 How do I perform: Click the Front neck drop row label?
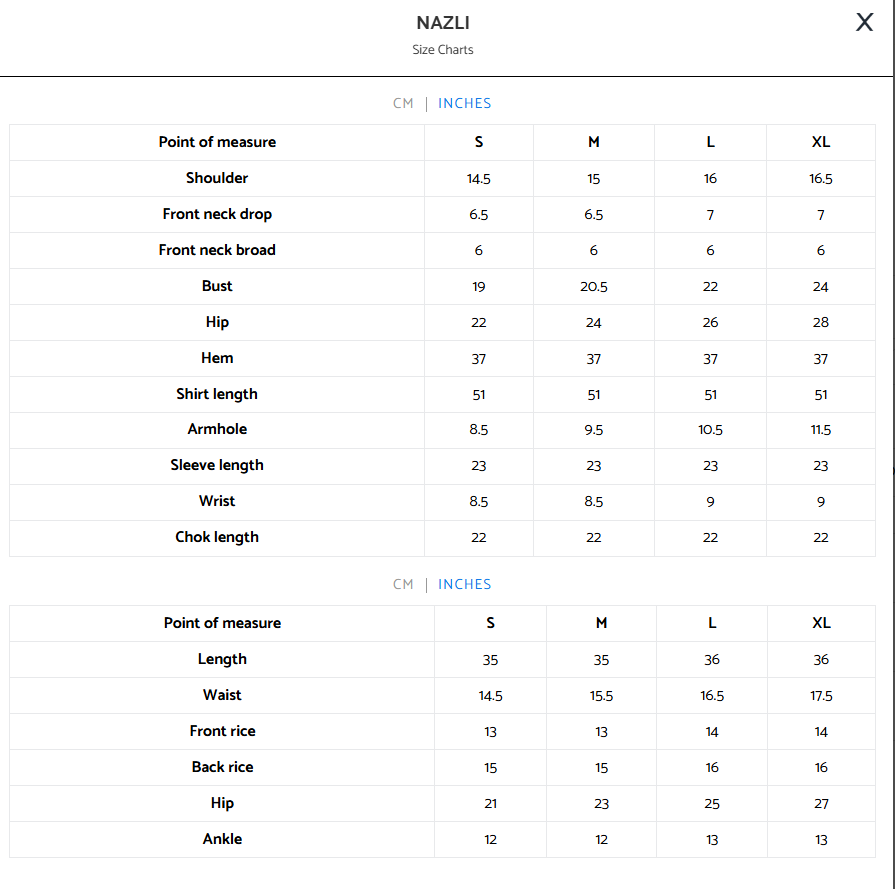[217, 214]
